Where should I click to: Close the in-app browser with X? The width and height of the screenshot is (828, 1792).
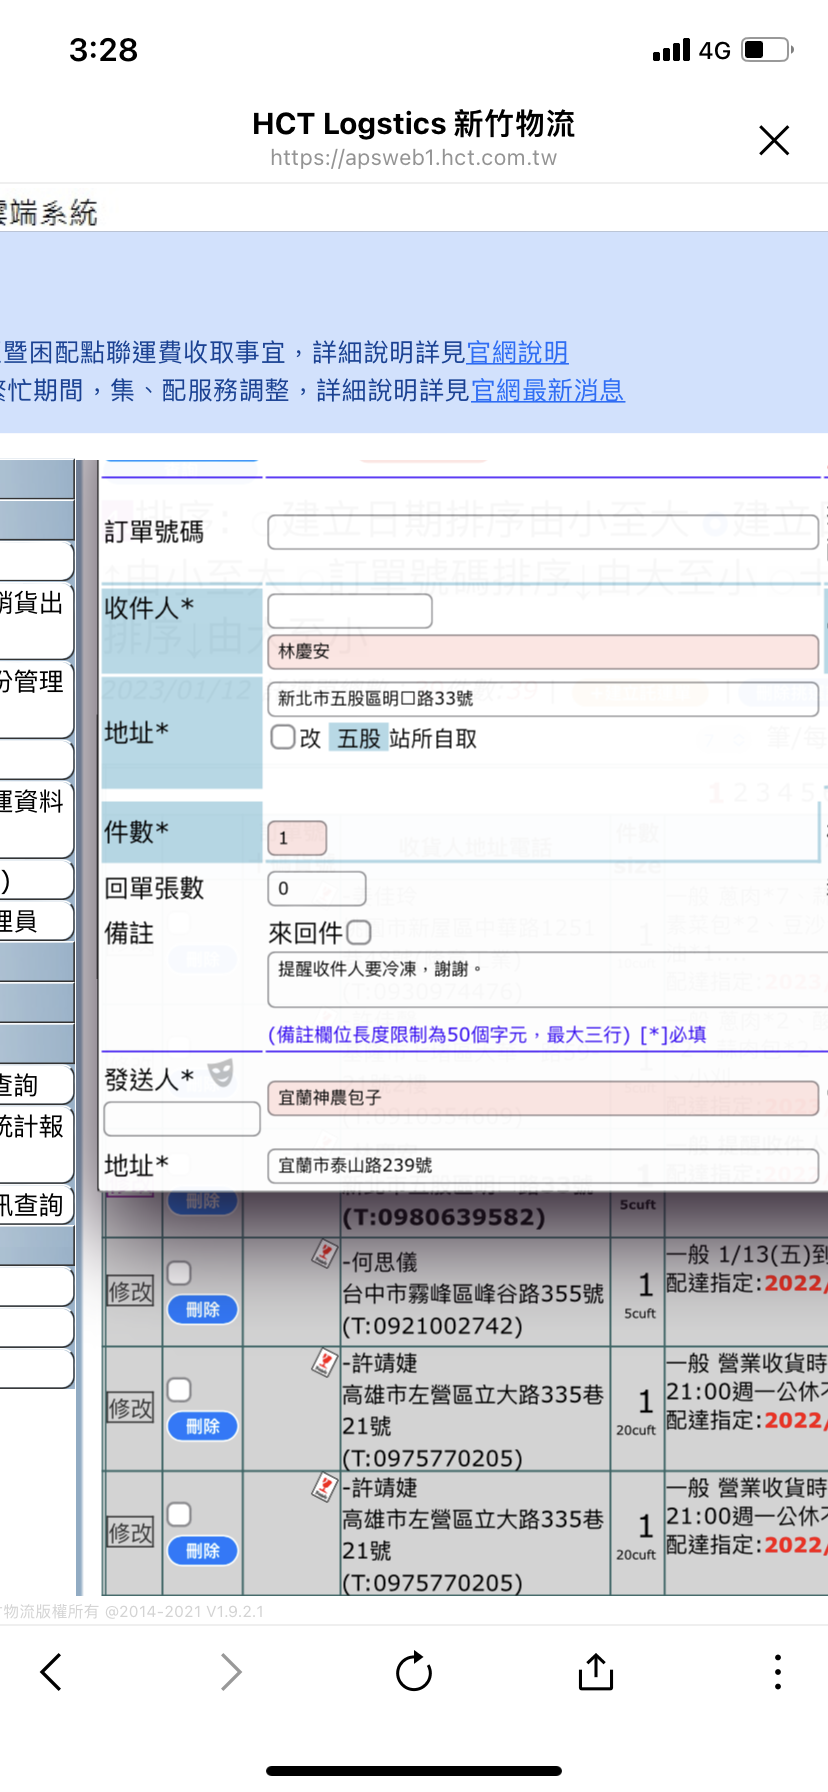click(x=774, y=140)
